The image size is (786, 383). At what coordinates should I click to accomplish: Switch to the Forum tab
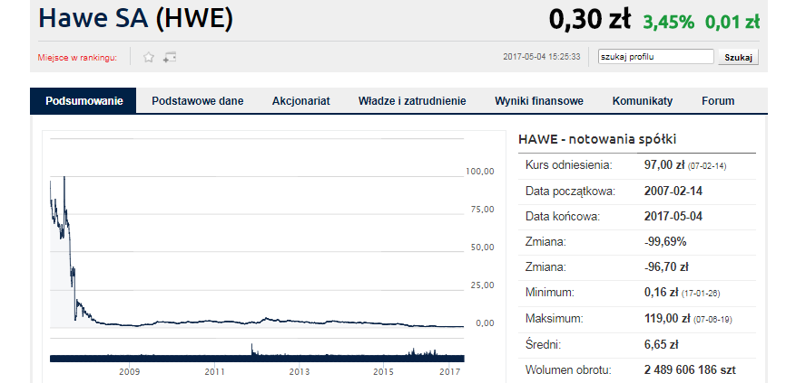(718, 101)
